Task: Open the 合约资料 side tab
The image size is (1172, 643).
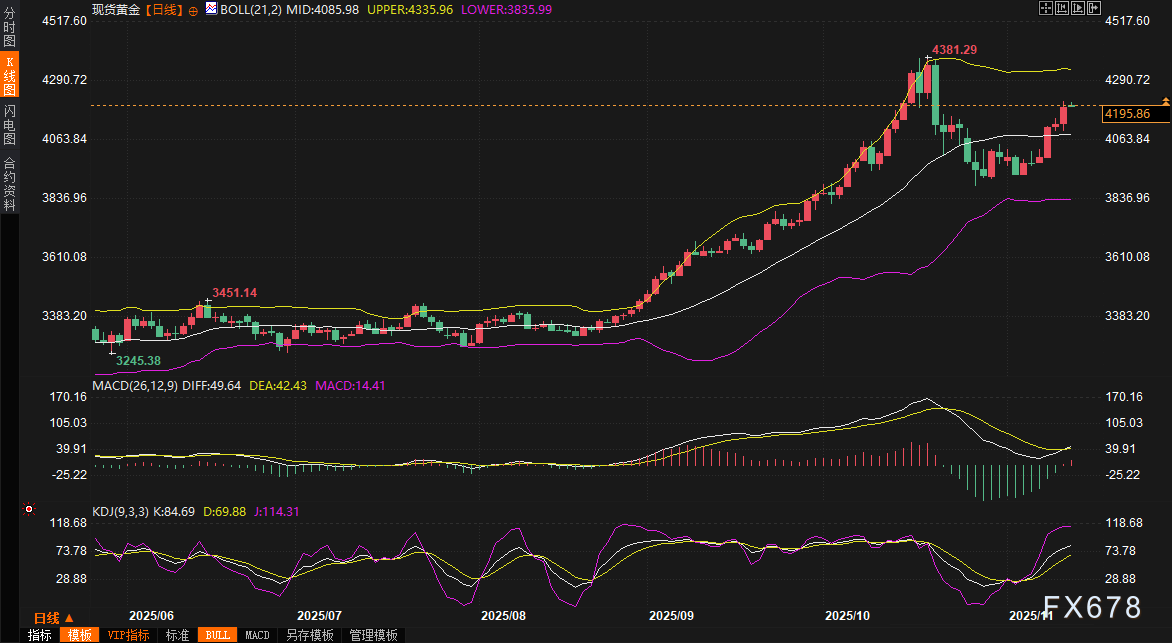Action: (x=9, y=183)
